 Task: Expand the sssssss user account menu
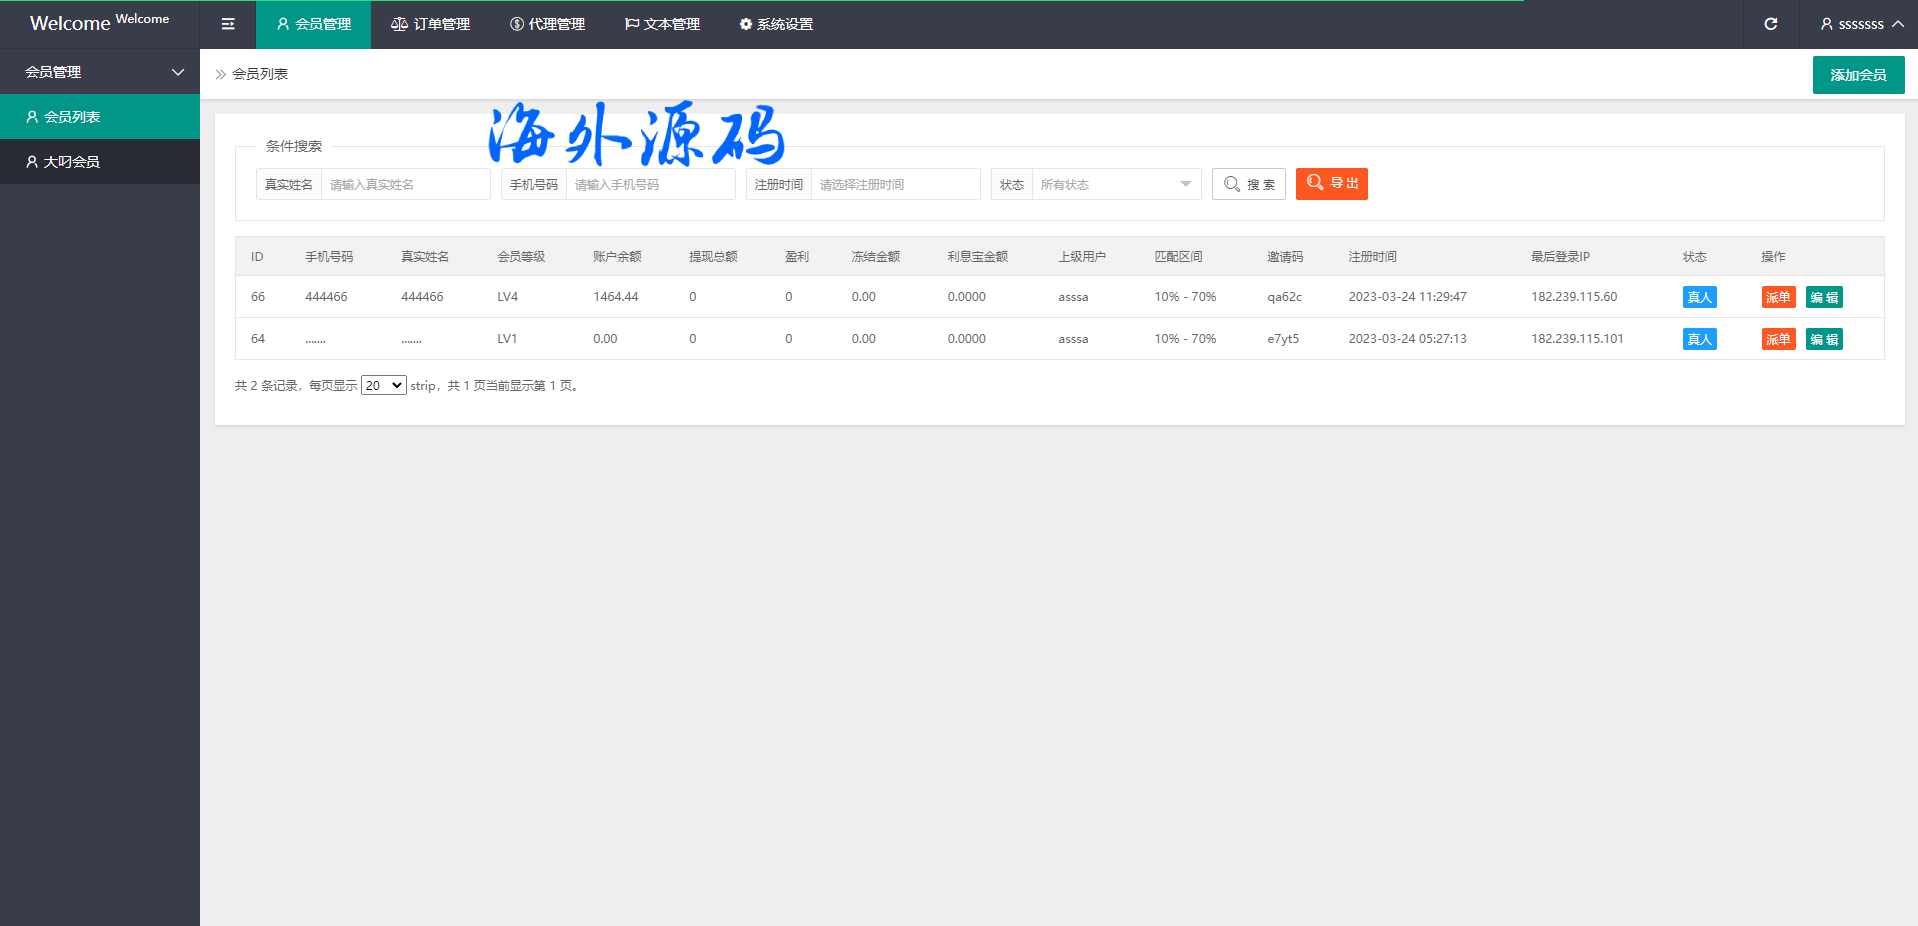[1861, 24]
